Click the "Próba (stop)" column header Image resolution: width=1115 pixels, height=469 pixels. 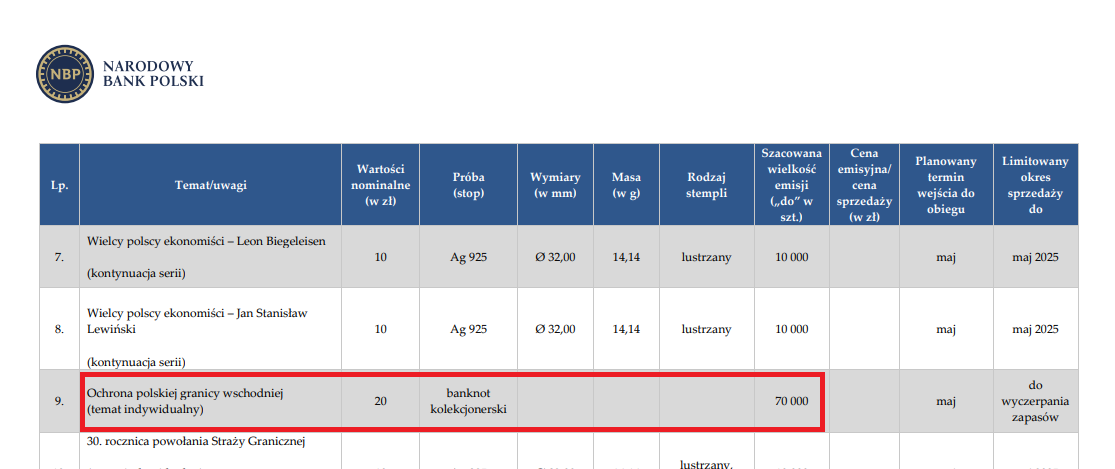point(468,185)
